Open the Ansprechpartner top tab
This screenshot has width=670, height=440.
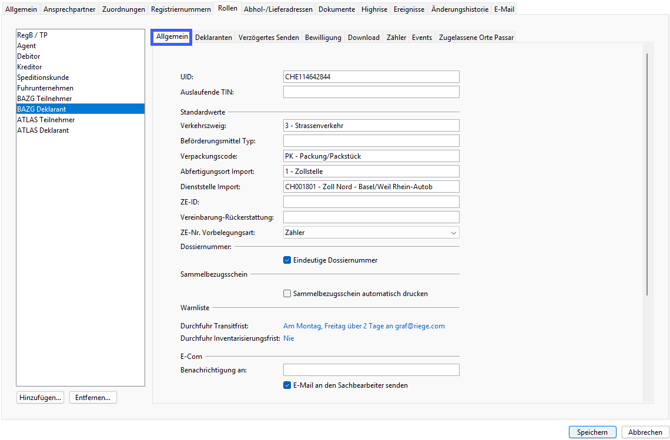click(x=69, y=9)
